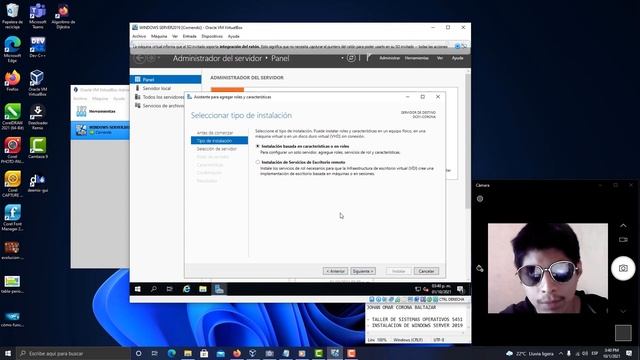Open Corel CAPTURE desktop shortcut
The image size is (640, 360).
(x=12, y=184)
